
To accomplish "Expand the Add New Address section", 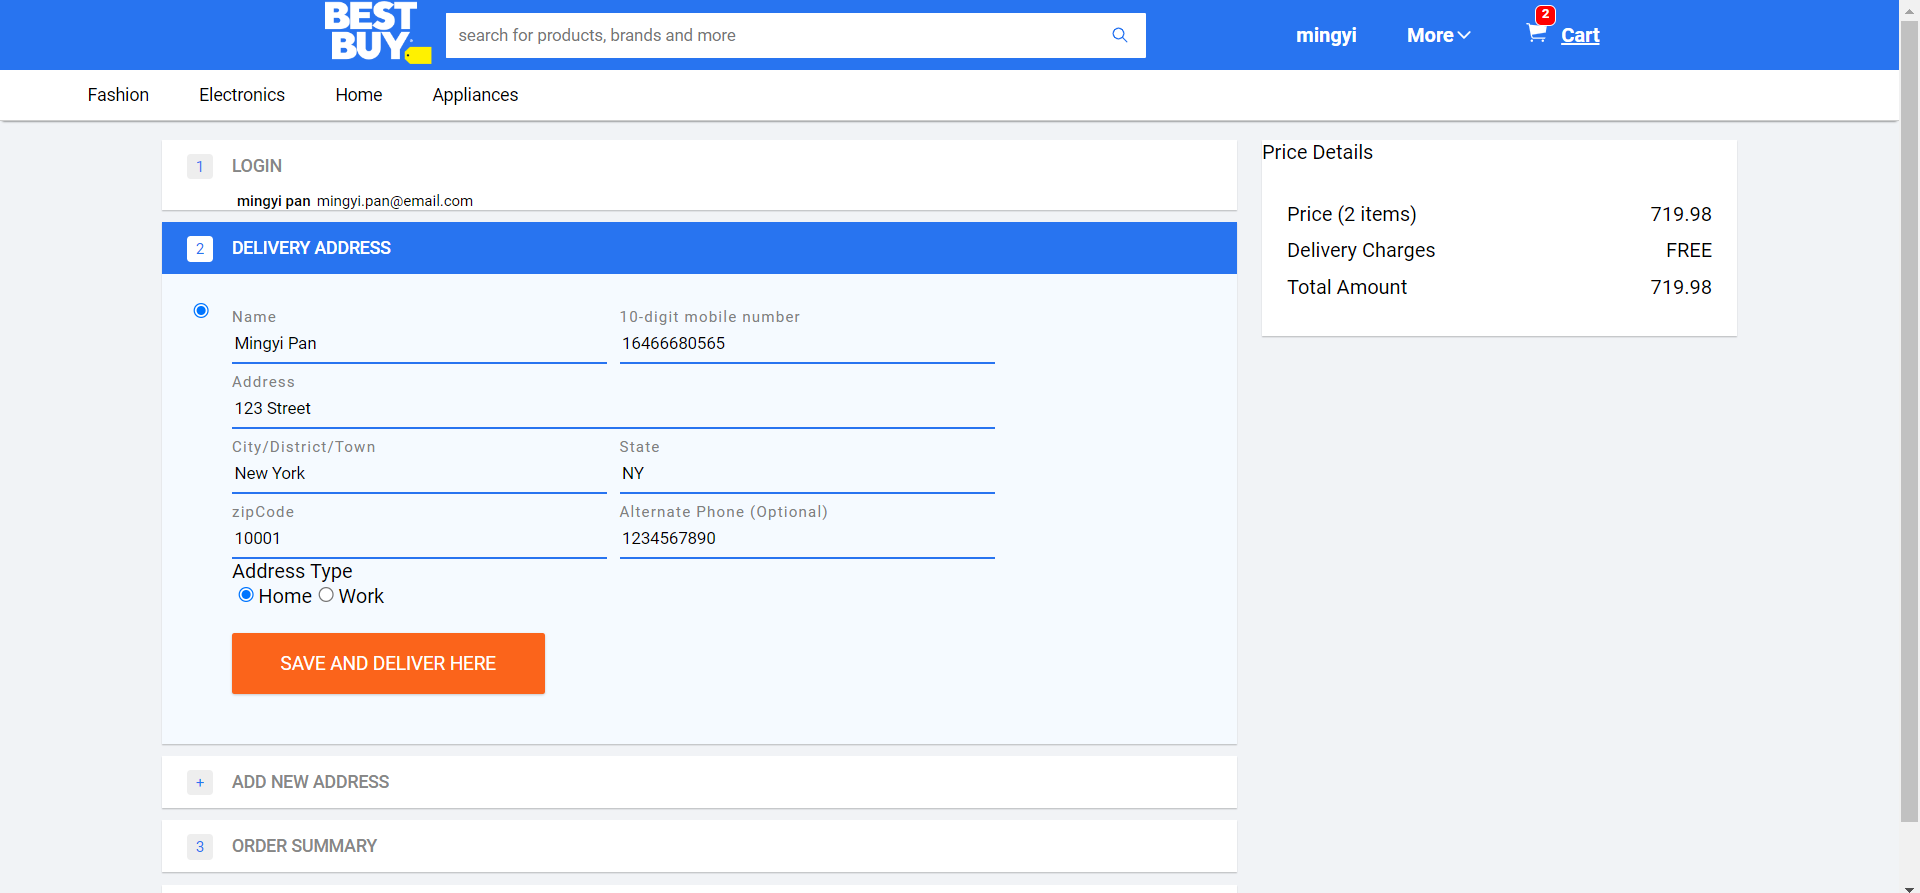I will click(x=310, y=782).
